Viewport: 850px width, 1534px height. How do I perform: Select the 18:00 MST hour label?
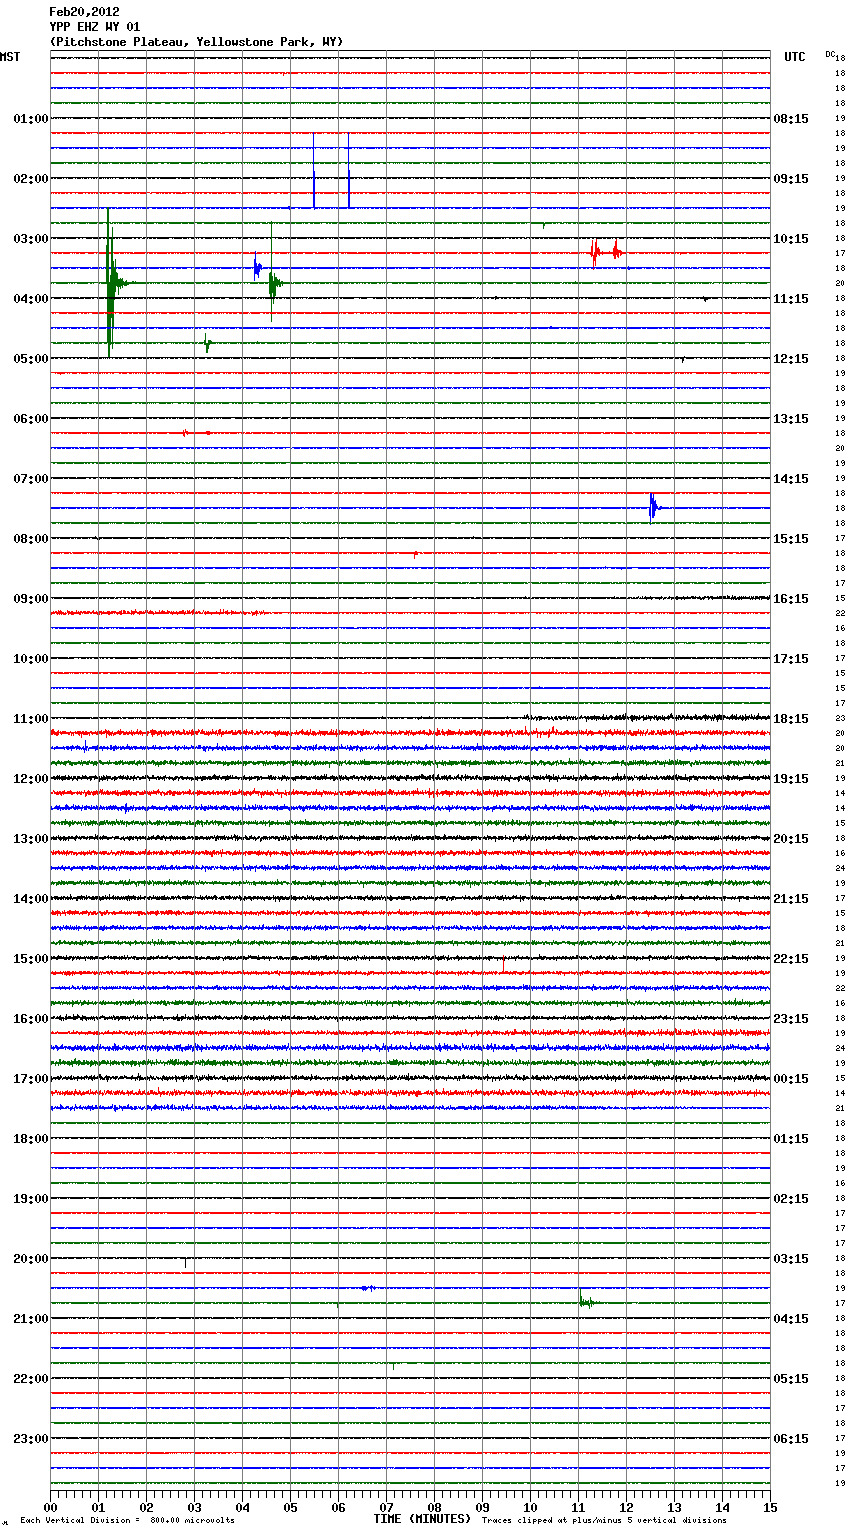(x=31, y=1139)
